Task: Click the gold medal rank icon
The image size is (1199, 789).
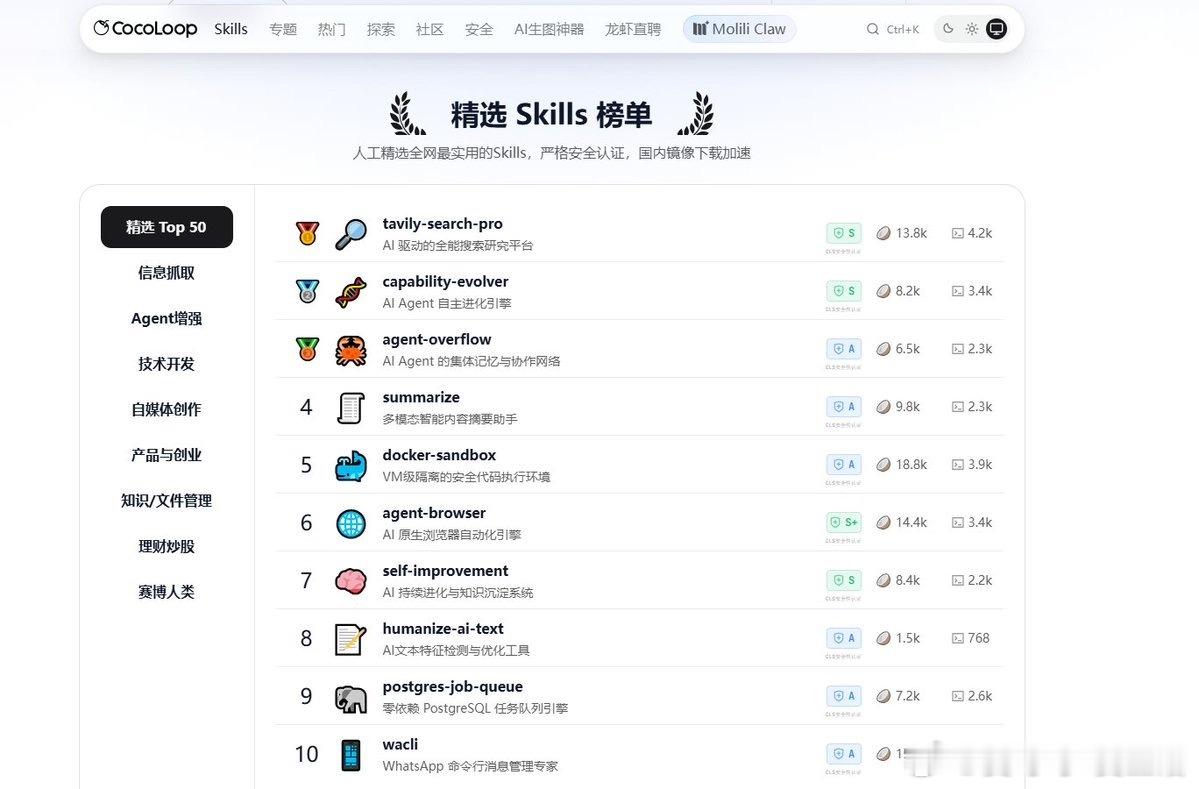Action: tap(307, 232)
